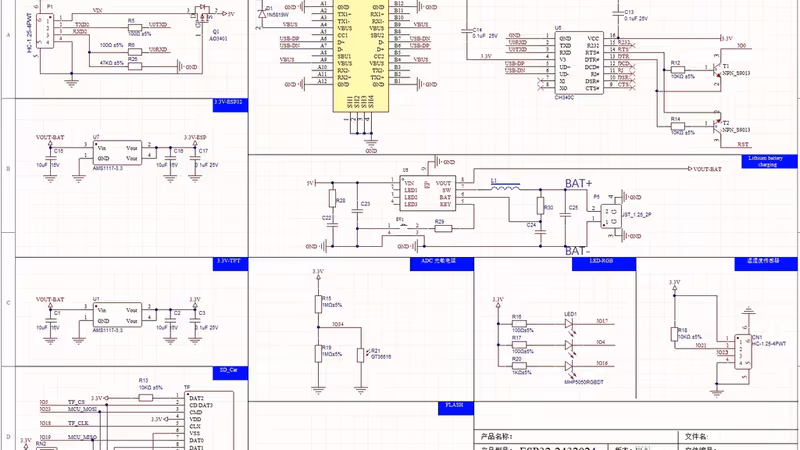Click the MCU_MOSI net label

pos(82,409)
